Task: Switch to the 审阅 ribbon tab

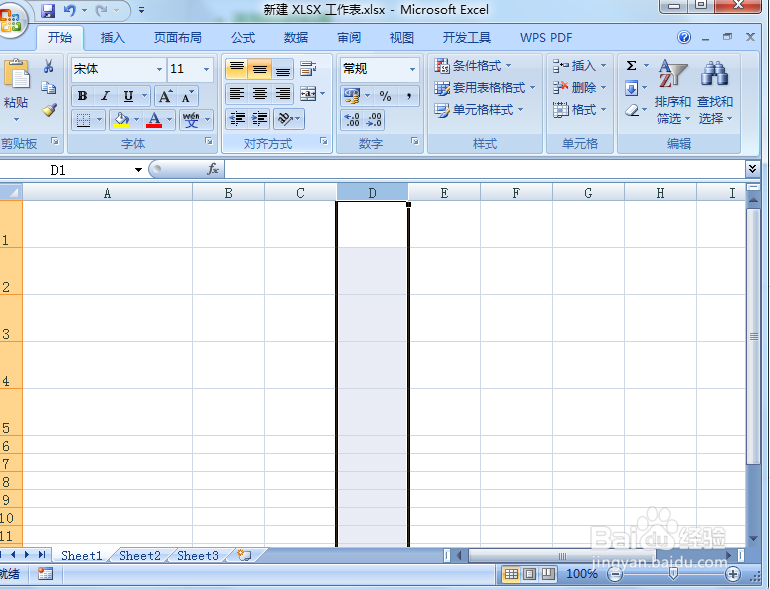Action: (x=349, y=37)
